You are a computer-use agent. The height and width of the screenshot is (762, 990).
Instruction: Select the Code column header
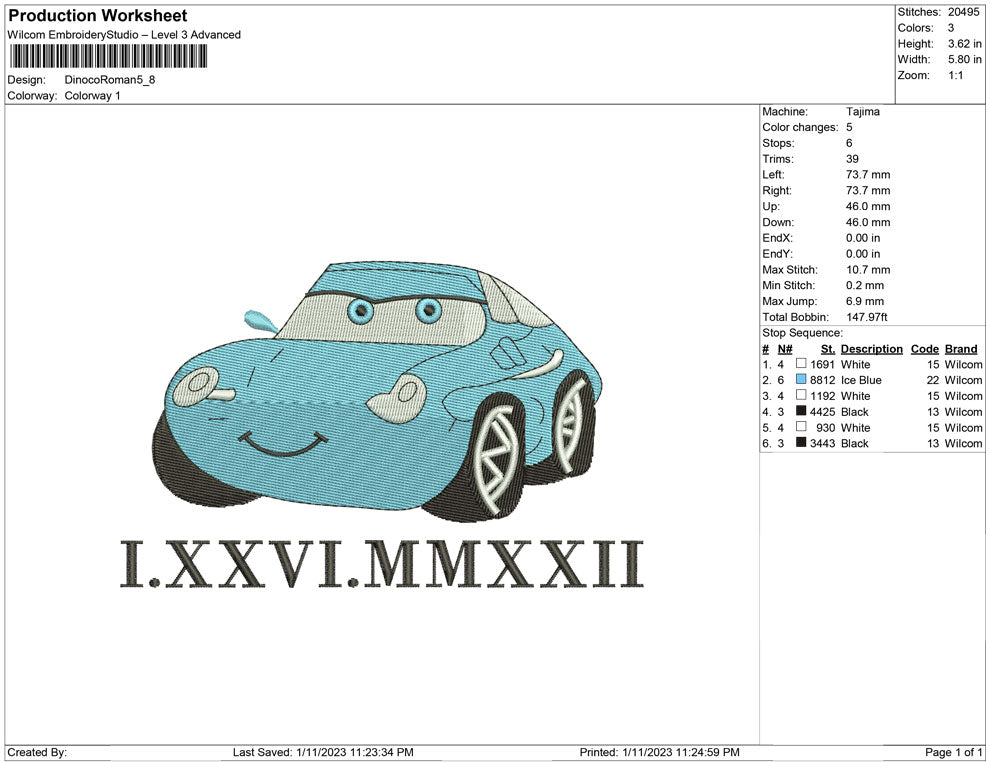pos(924,349)
